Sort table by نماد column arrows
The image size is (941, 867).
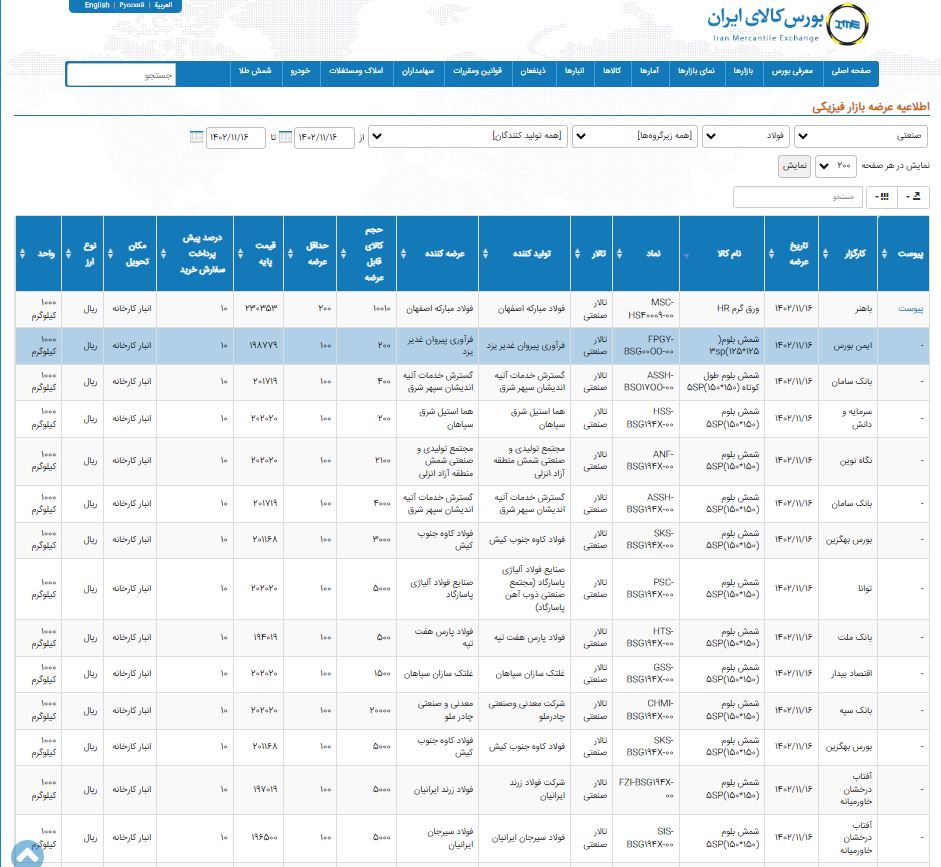coord(619,254)
